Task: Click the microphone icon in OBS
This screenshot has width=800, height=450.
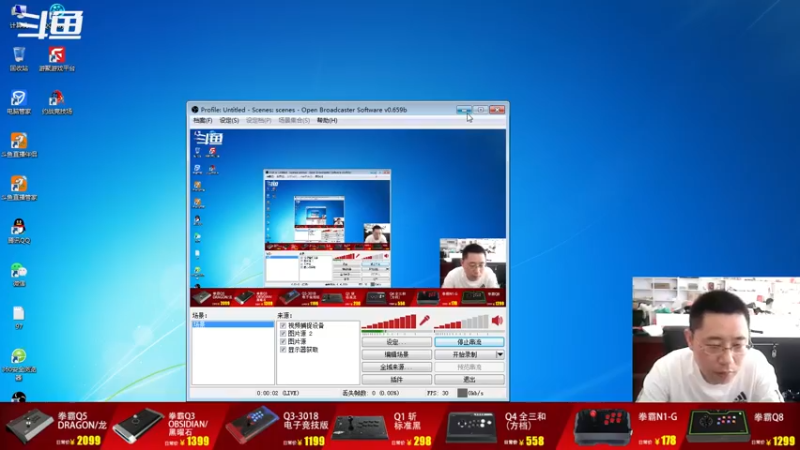Action: [x=424, y=320]
